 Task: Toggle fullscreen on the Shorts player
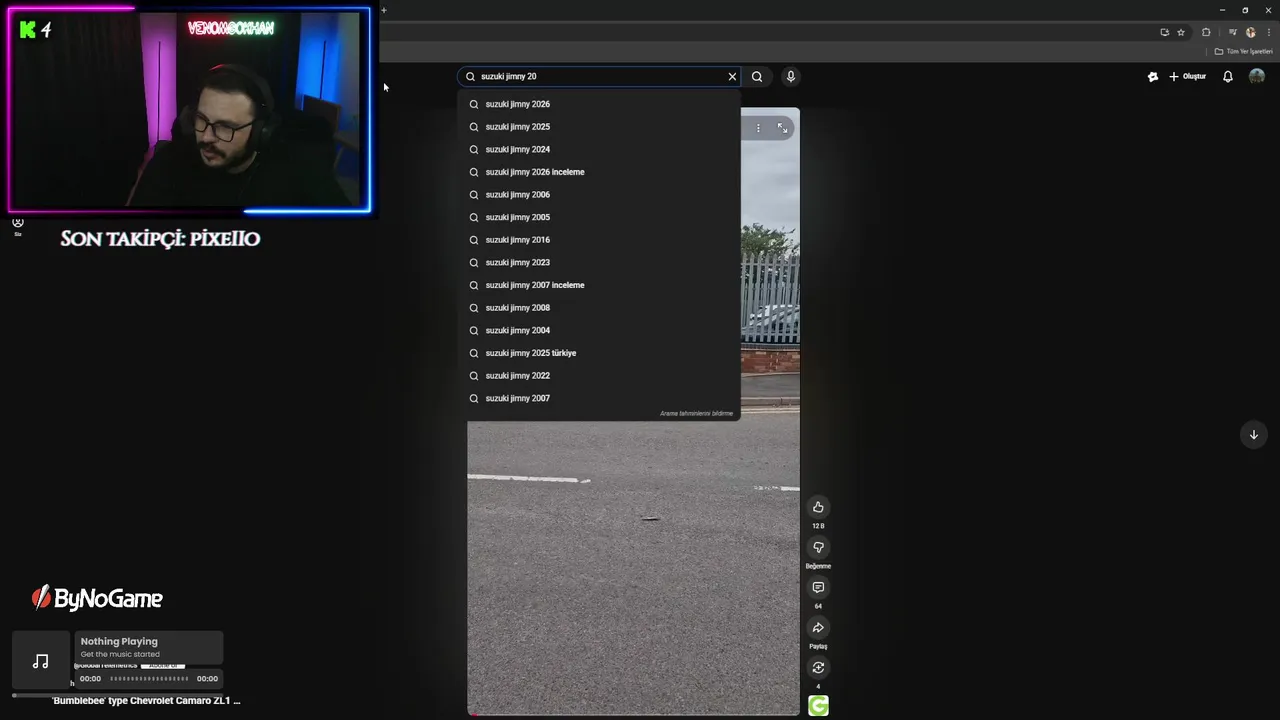point(782,128)
